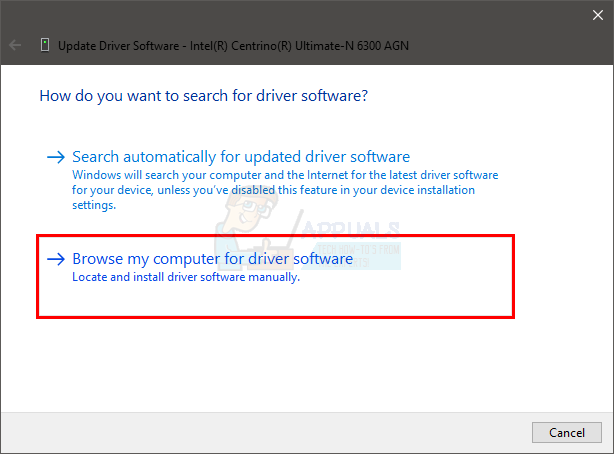The height and width of the screenshot is (454, 614).
Task: Close the Update Driver Software dialog
Action: click(598, 15)
